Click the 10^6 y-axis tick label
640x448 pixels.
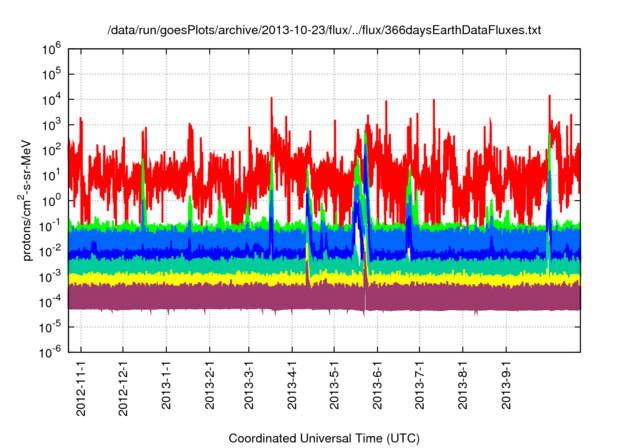click(x=51, y=49)
